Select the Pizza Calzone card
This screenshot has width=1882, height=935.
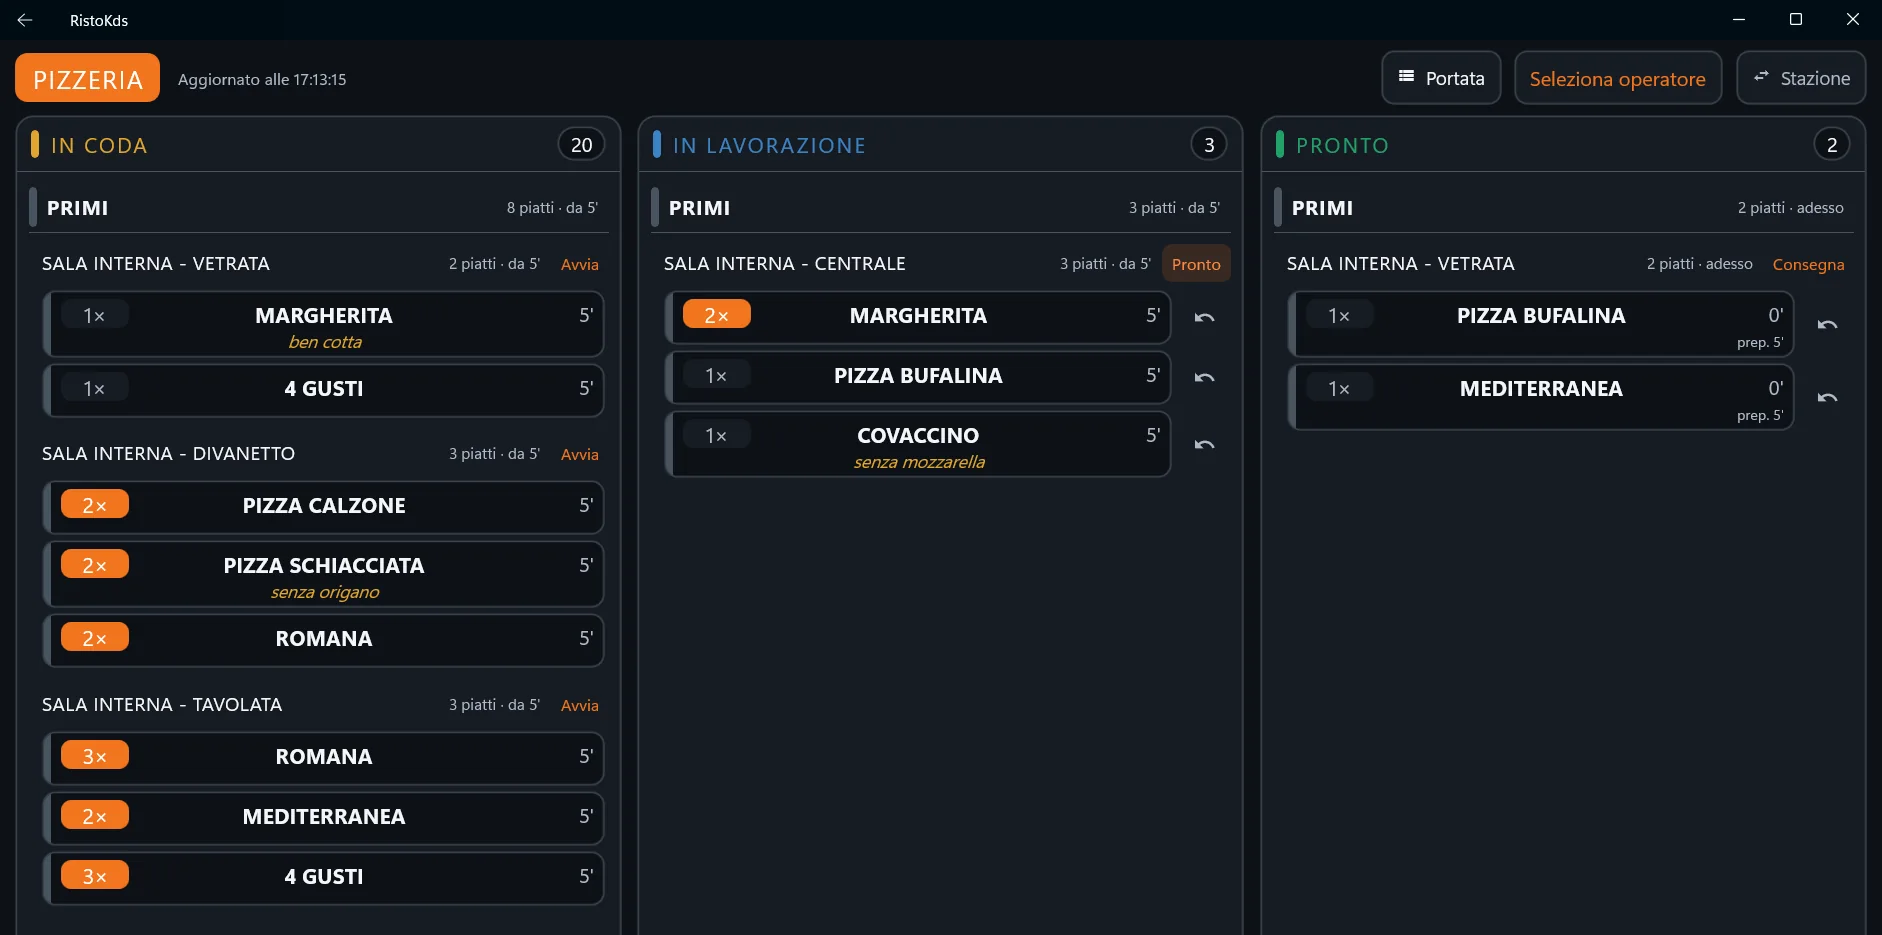[x=324, y=507]
